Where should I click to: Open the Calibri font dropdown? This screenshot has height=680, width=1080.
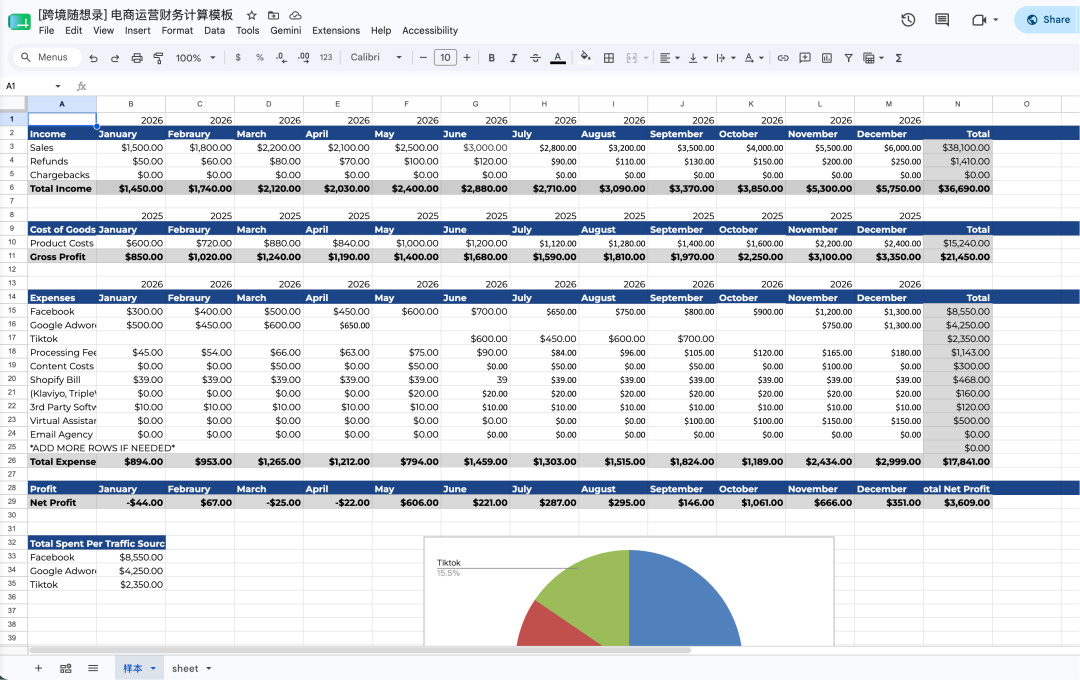376,58
